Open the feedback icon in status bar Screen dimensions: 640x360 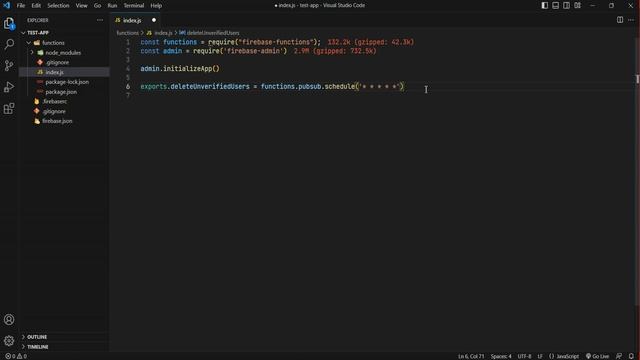pos(619,356)
